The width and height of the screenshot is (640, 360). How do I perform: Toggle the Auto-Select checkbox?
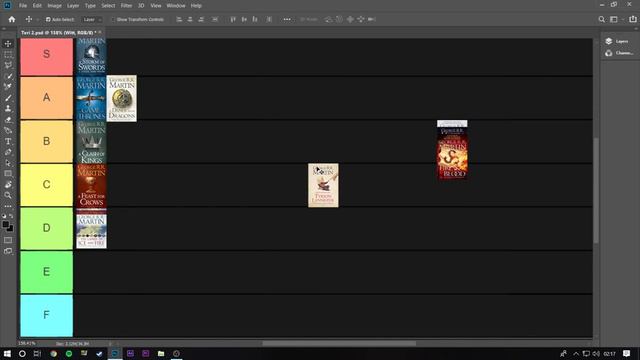[x=48, y=19]
